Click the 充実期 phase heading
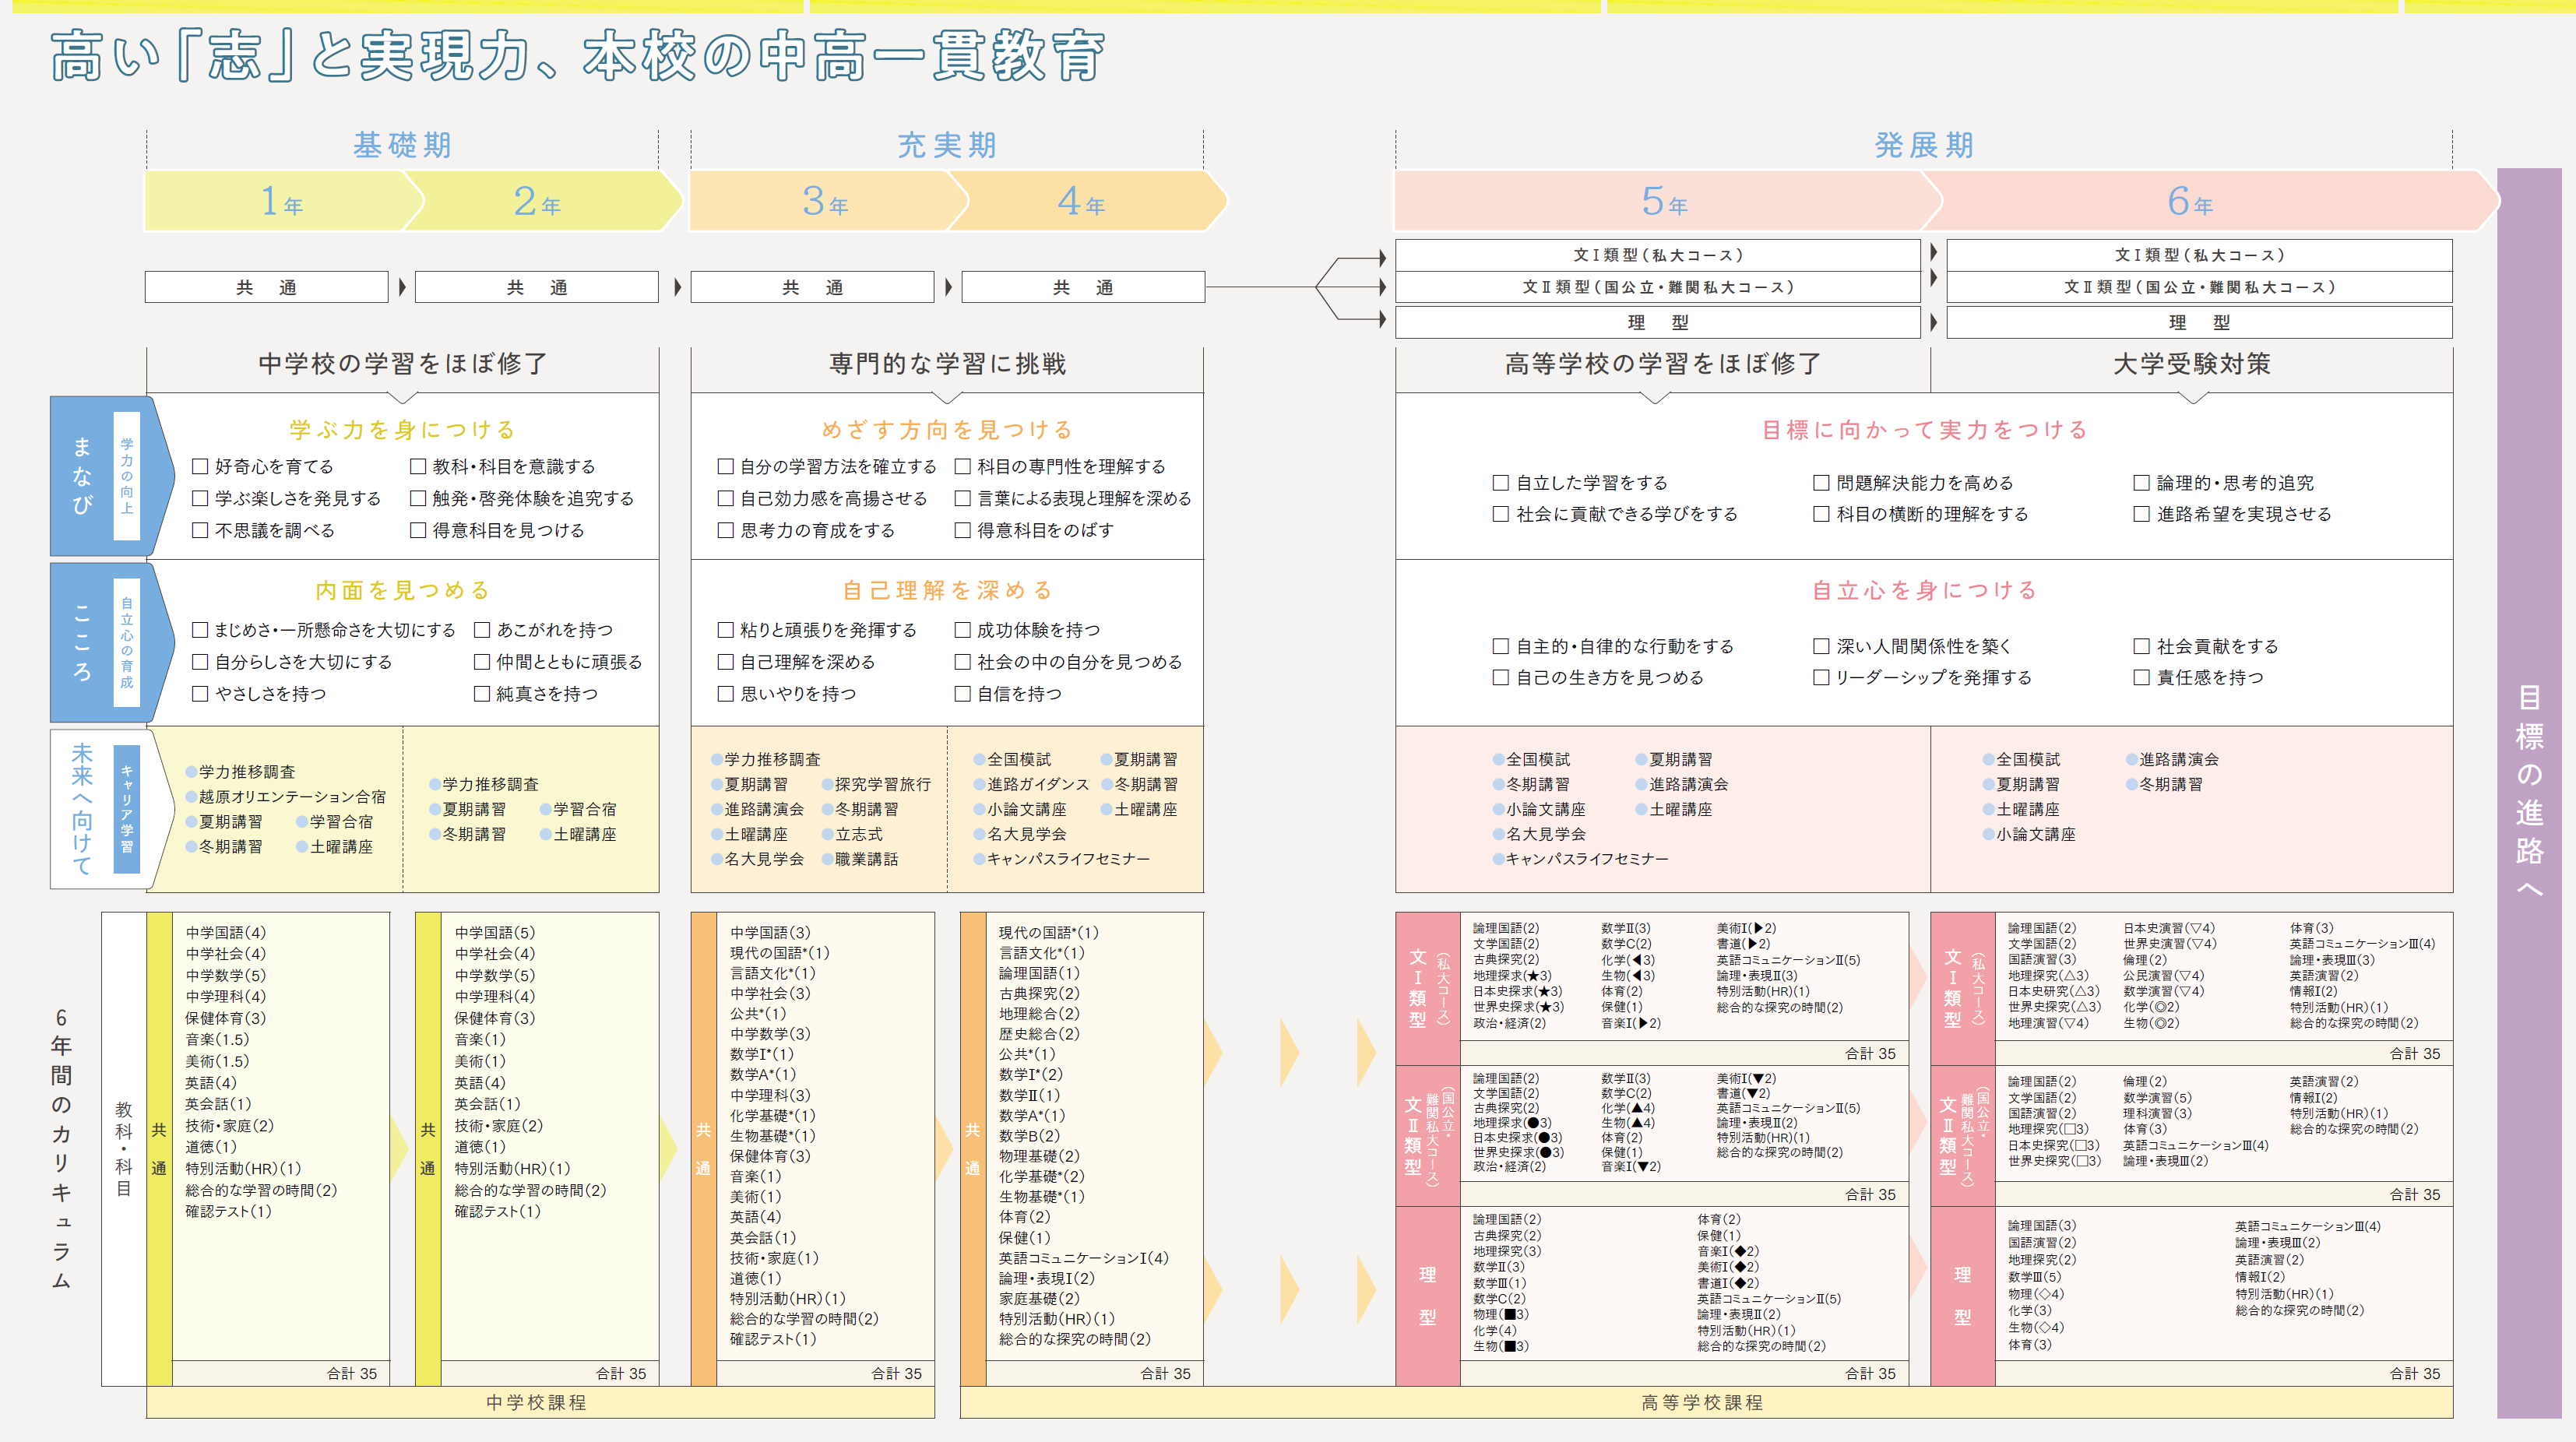The width and height of the screenshot is (2576, 1442). 947,146
